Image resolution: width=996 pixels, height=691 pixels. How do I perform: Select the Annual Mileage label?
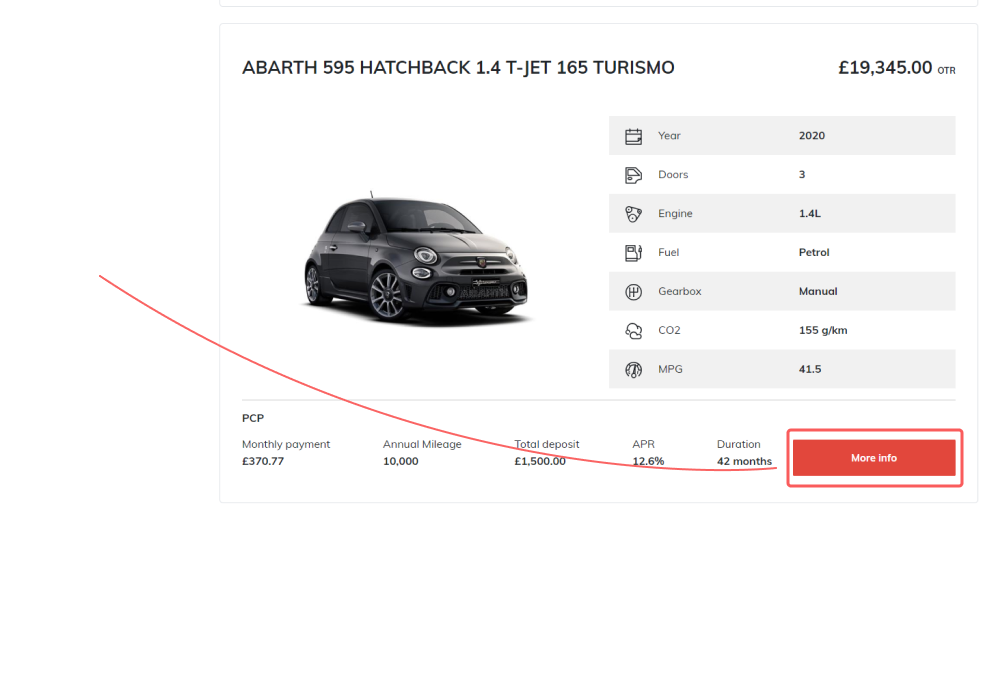click(x=422, y=445)
